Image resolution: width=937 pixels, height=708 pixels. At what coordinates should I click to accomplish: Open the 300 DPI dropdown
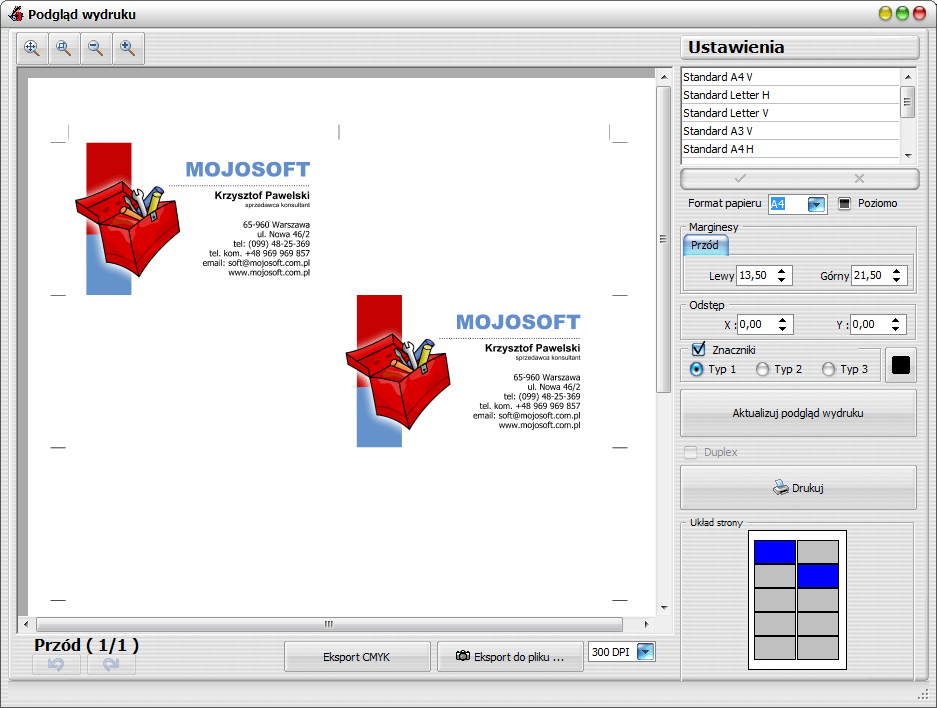click(645, 652)
